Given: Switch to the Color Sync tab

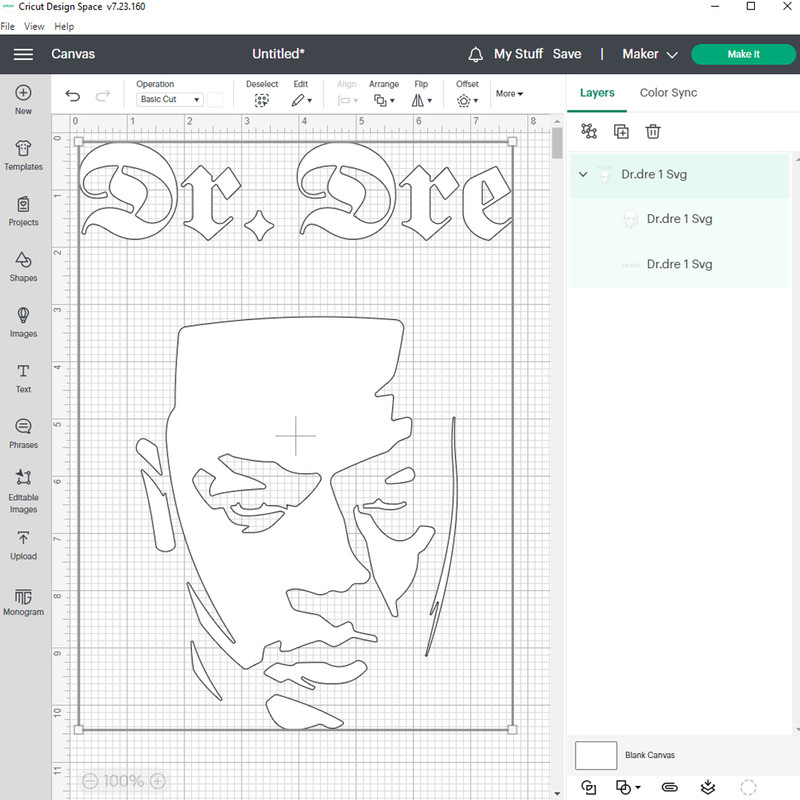Looking at the screenshot, I should coord(668,93).
